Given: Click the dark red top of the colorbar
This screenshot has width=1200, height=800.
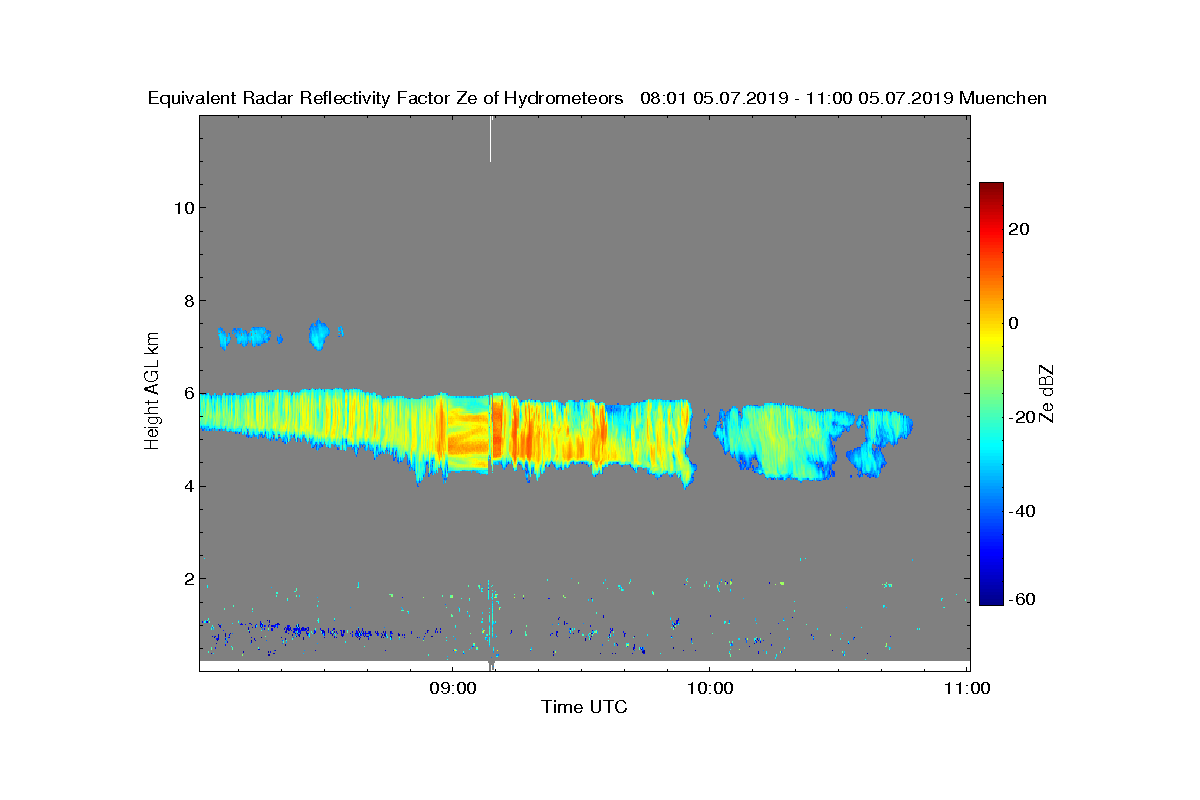Looking at the screenshot, I should pyautogui.click(x=991, y=190).
